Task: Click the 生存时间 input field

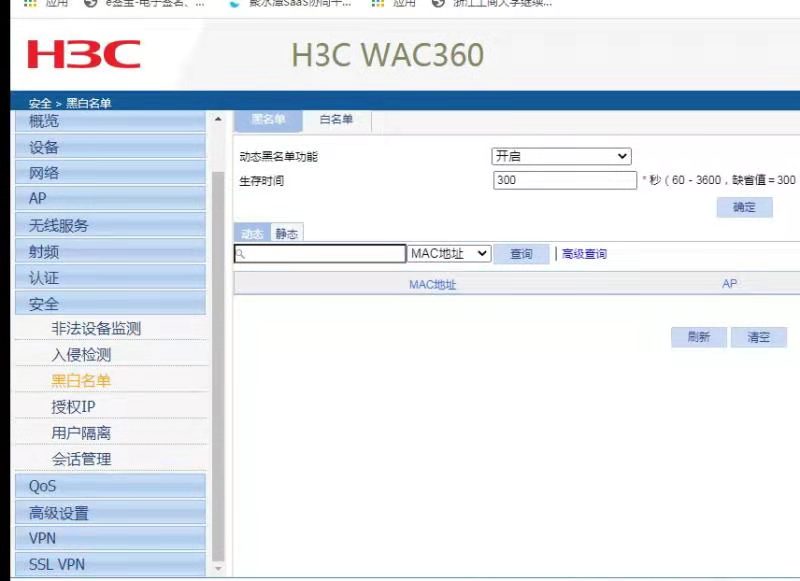Action: [565, 180]
